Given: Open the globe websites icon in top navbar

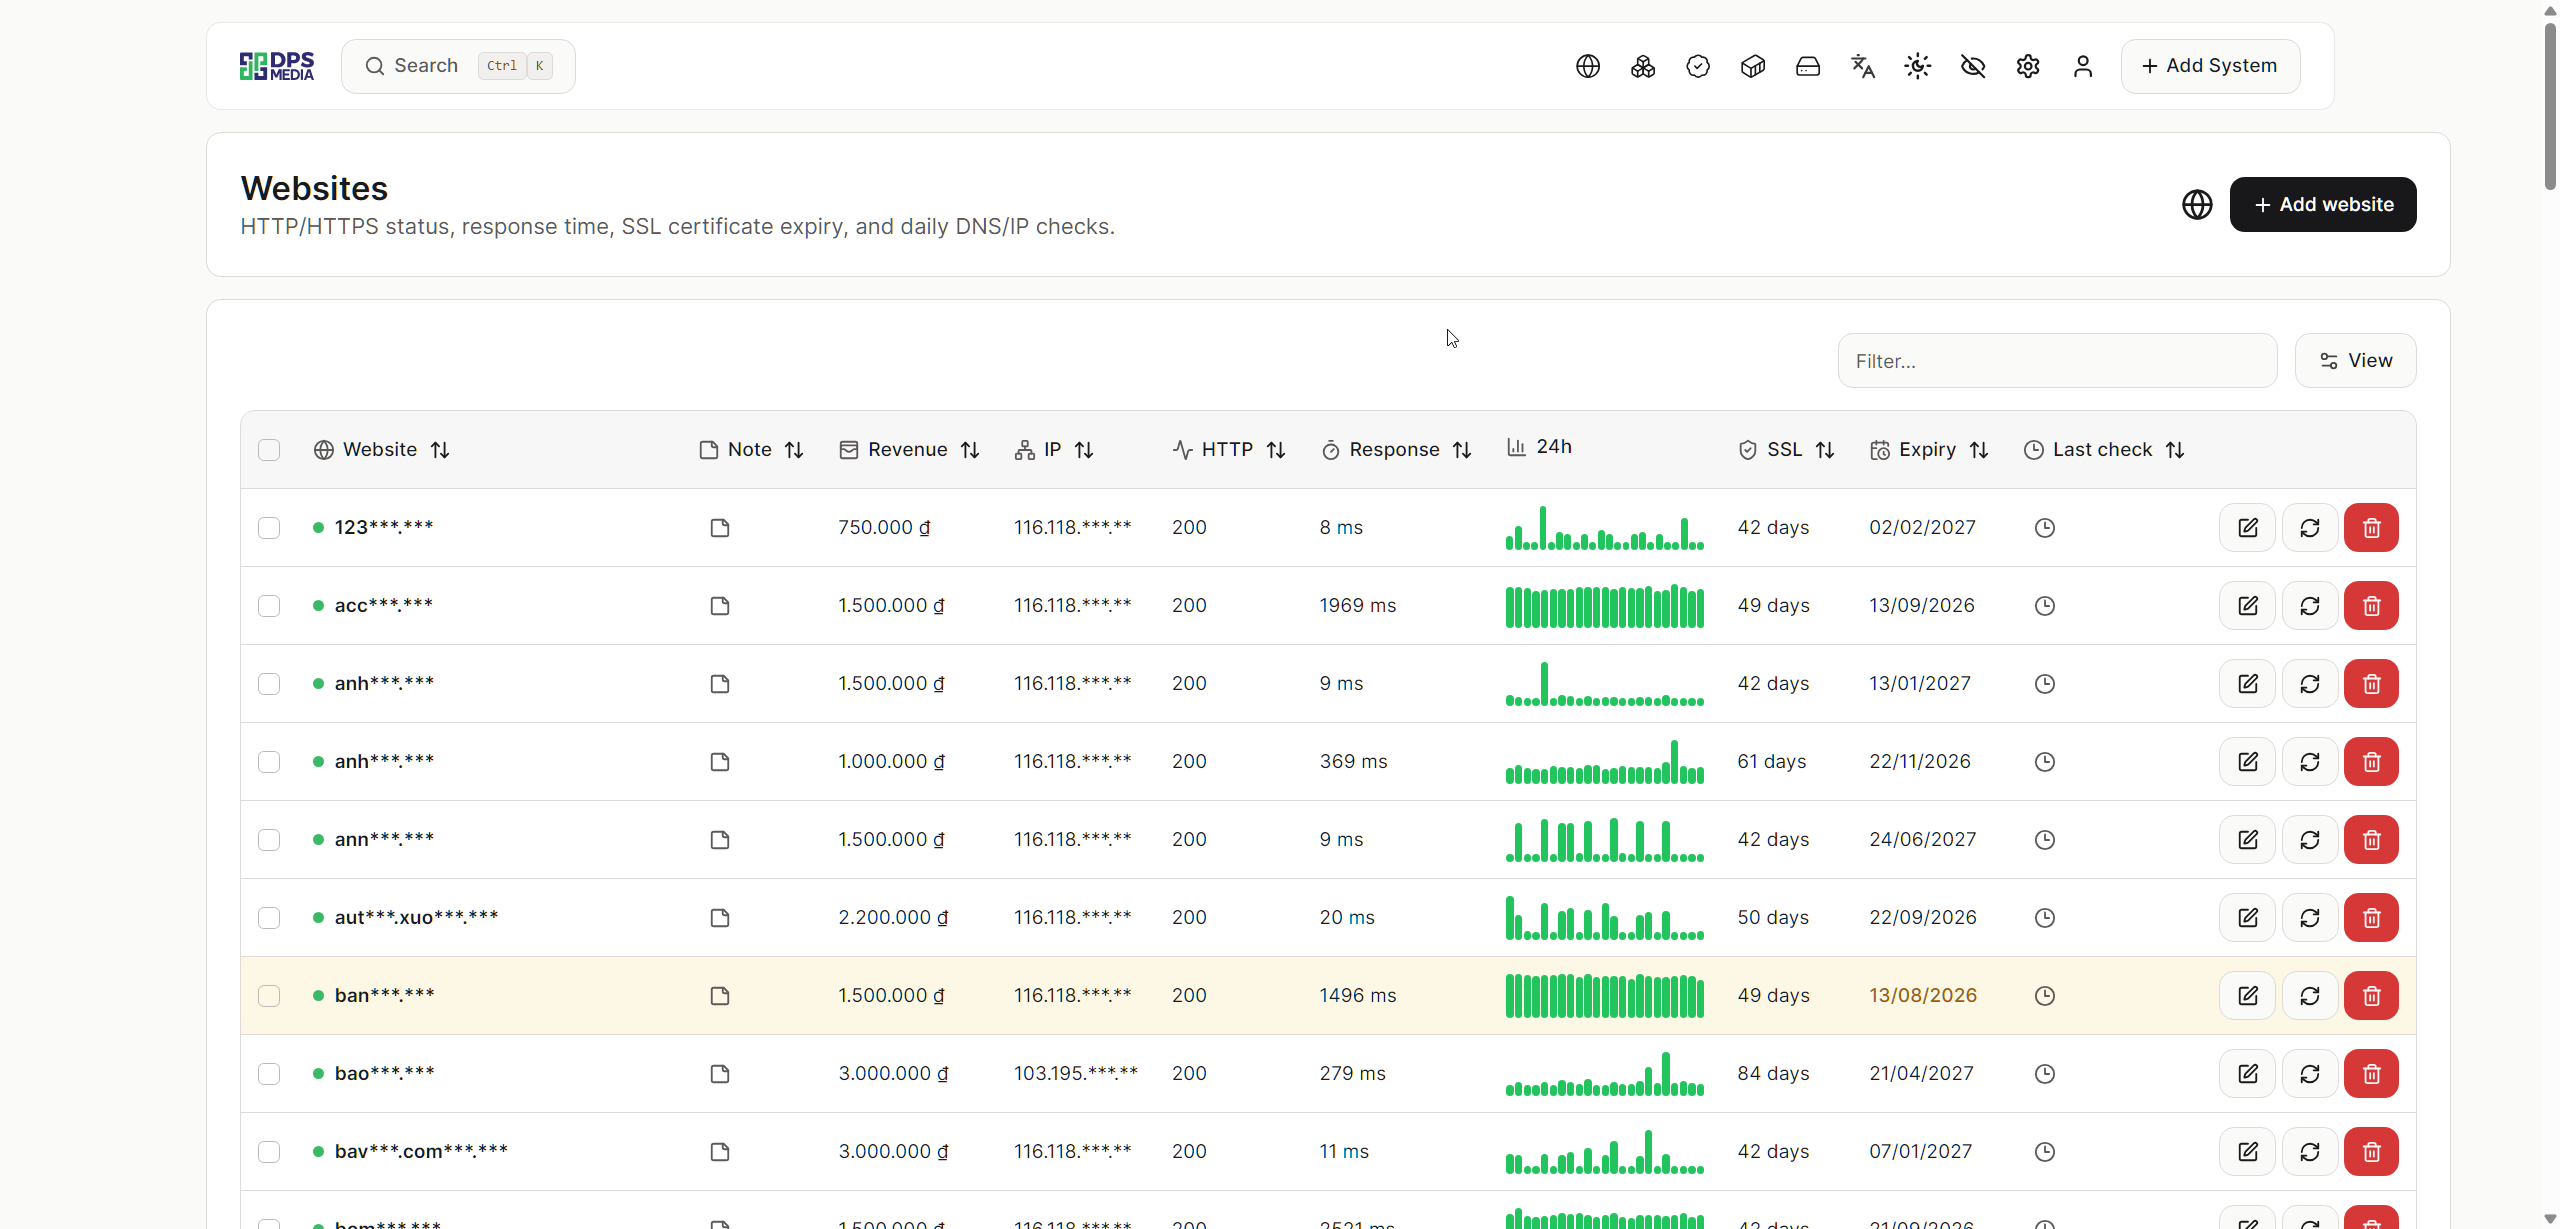Looking at the screenshot, I should coord(1588,66).
